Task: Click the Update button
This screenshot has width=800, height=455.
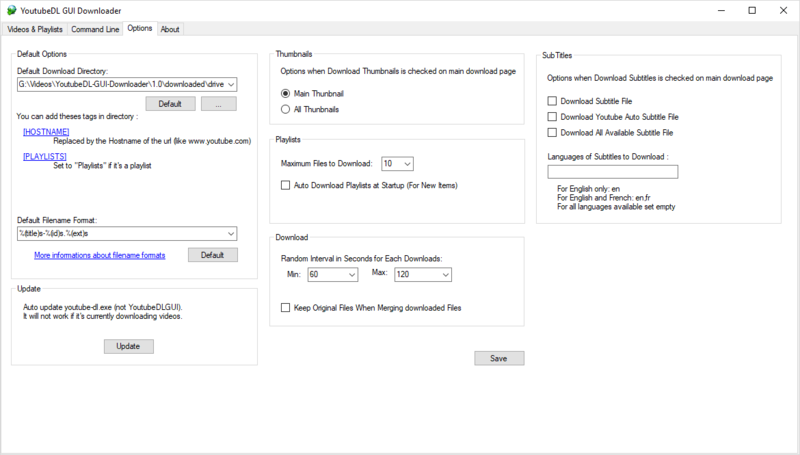Action: 129,346
